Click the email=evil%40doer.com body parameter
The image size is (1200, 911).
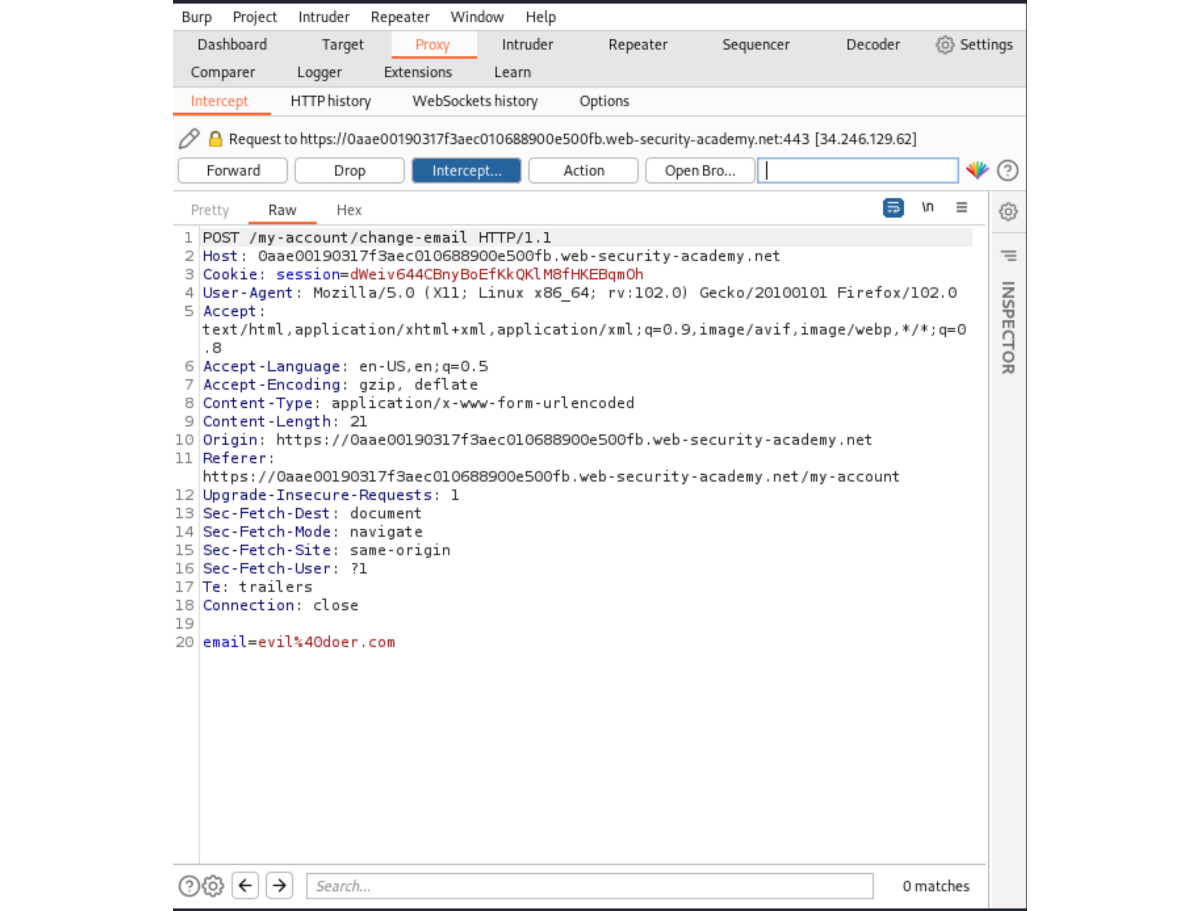299,642
